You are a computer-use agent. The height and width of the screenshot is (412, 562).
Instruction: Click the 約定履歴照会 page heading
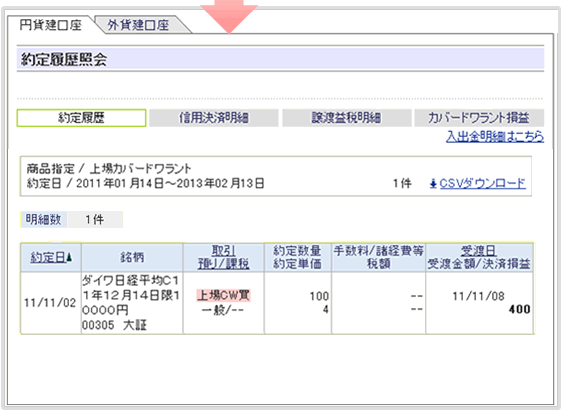(x=64, y=59)
